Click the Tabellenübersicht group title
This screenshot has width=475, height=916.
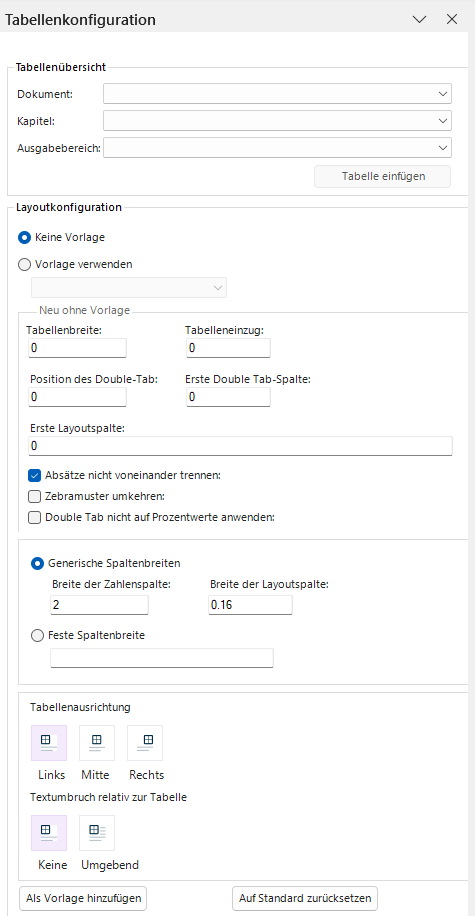61,67
